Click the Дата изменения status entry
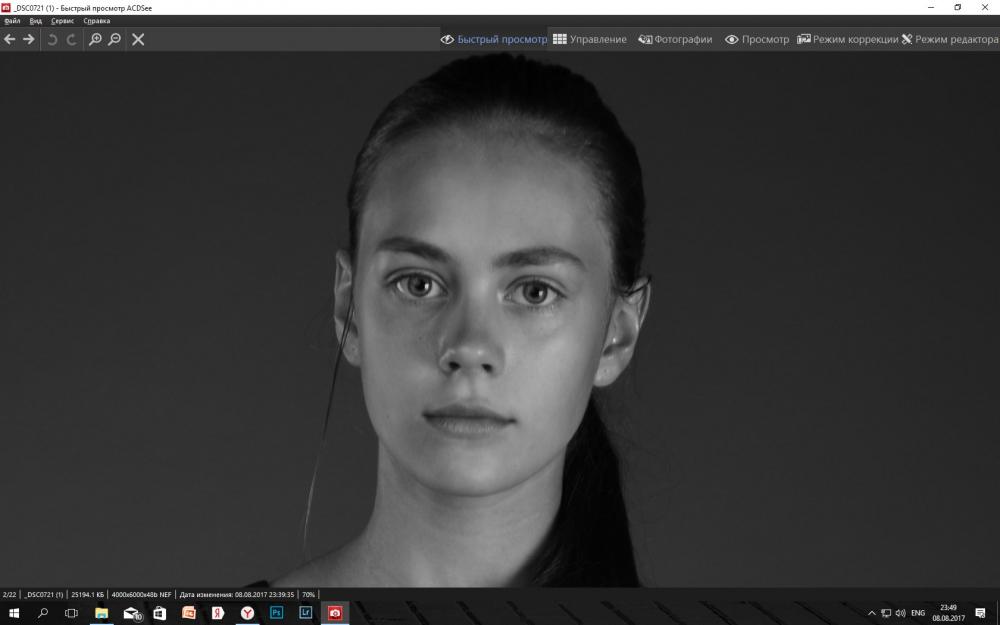1000x625 pixels. pos(237,594)
